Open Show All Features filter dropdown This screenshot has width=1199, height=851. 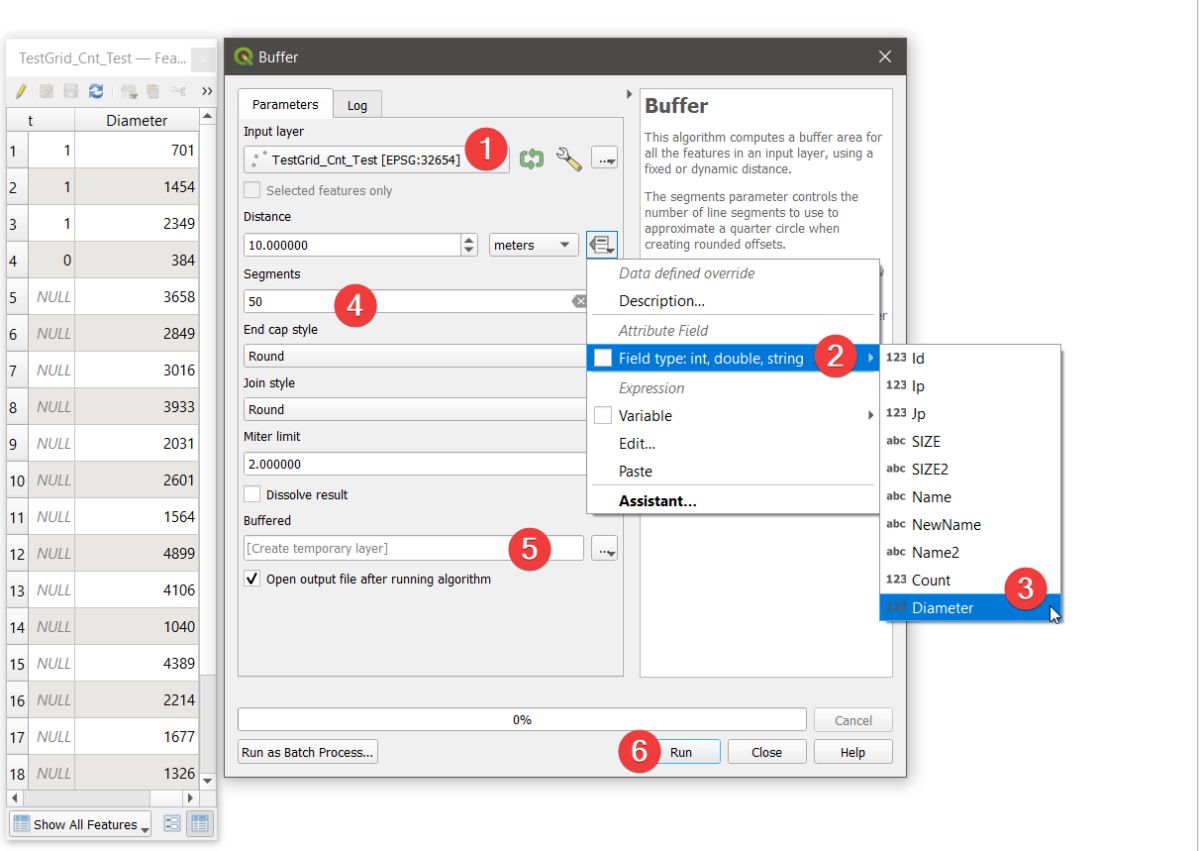80,824
